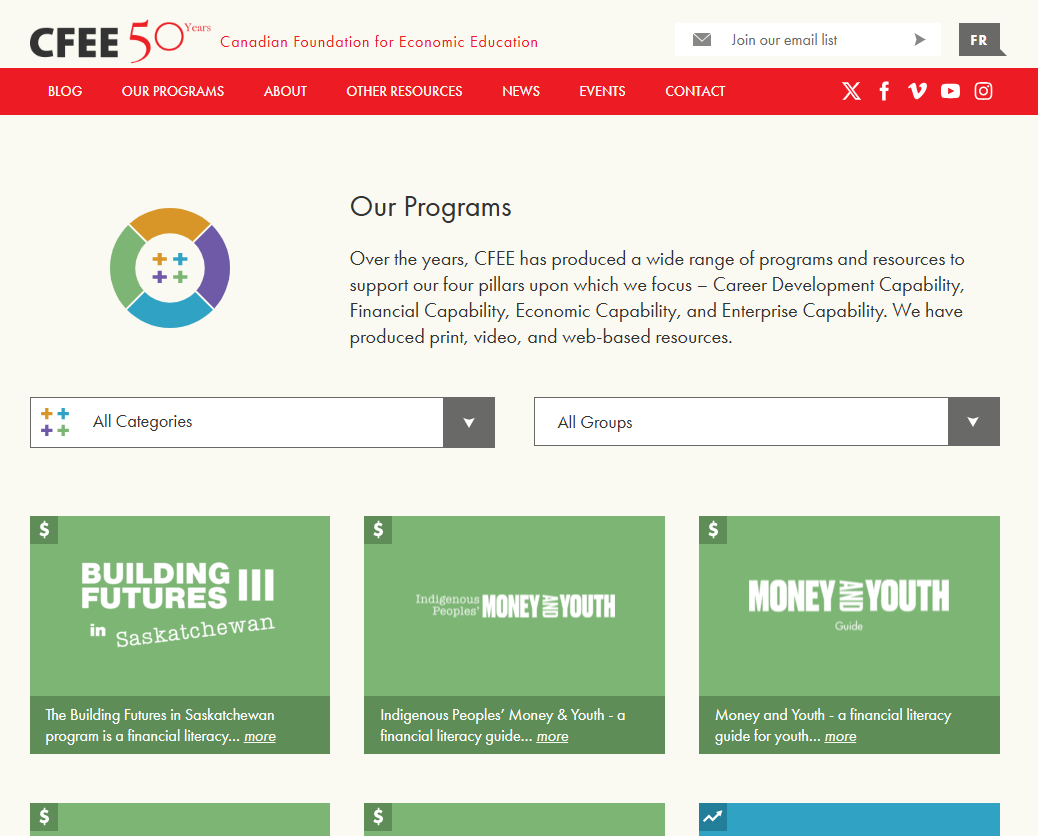This screenshot has height=836, width=1038.
Task: Click the envelope icon in email signup
Action: [x=702, y=40]
